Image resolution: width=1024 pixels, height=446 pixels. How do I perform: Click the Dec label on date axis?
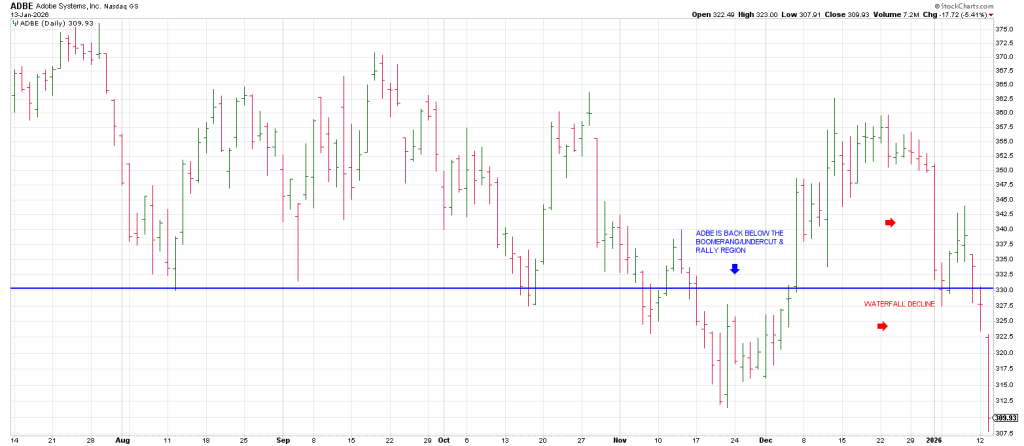(765, 439)
